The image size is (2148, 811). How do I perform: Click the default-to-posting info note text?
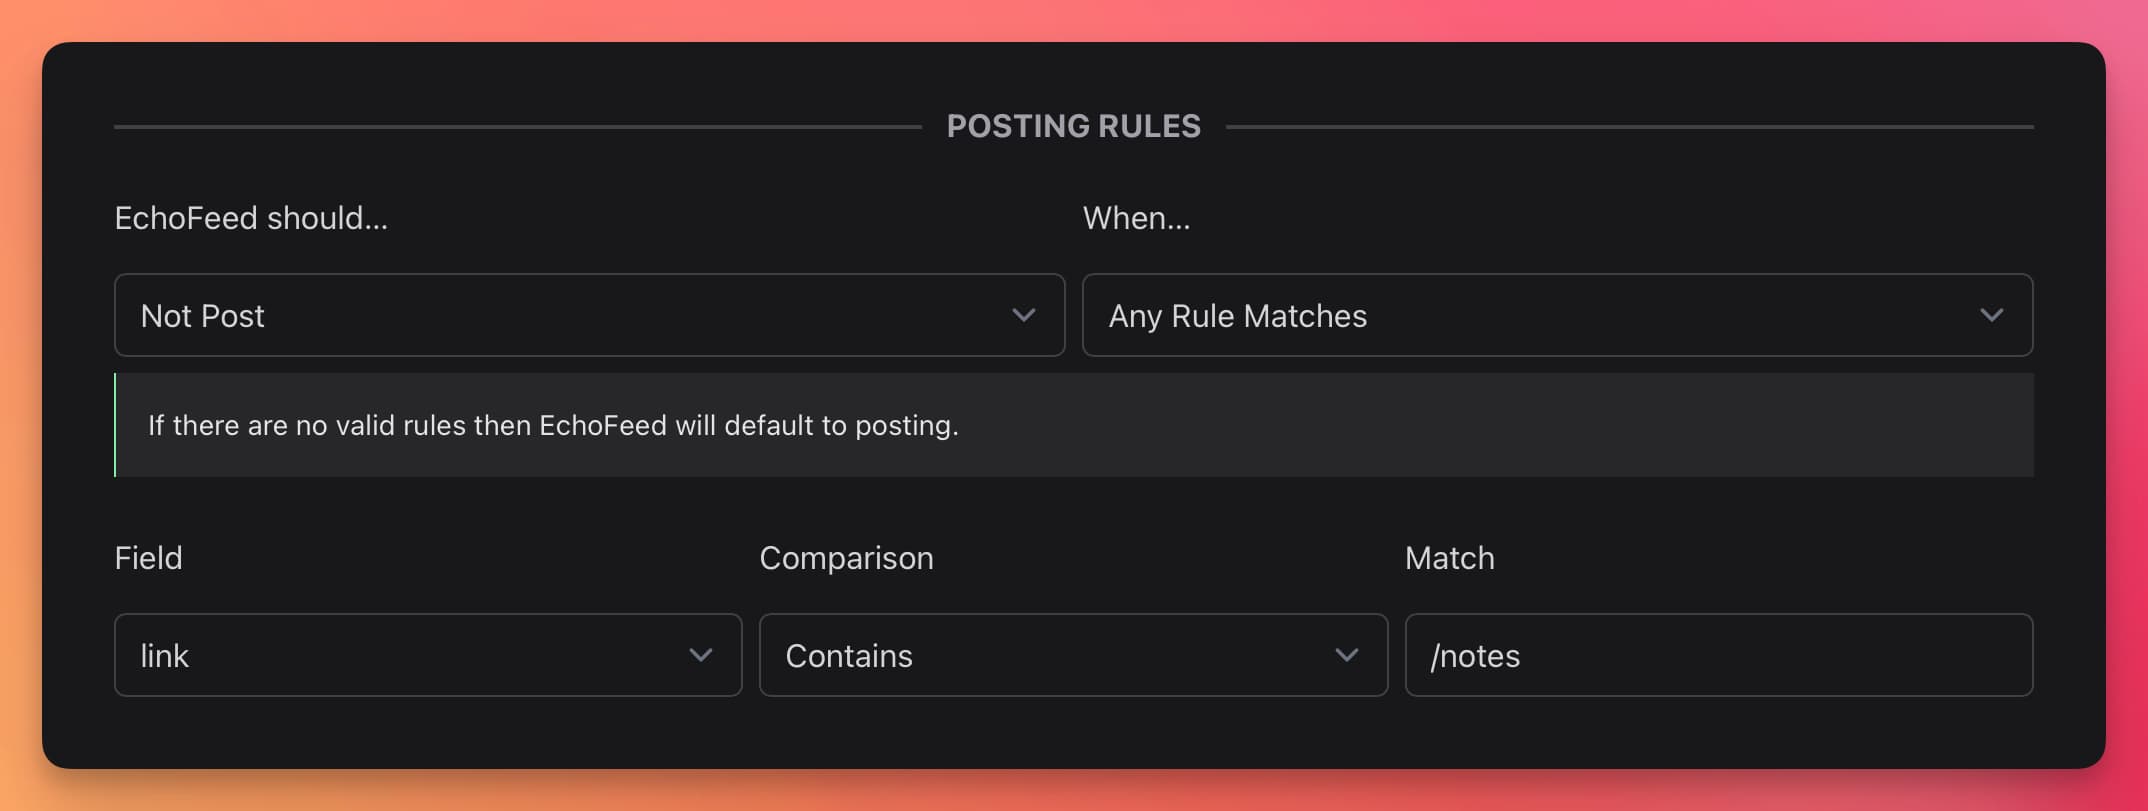[553, 425]
